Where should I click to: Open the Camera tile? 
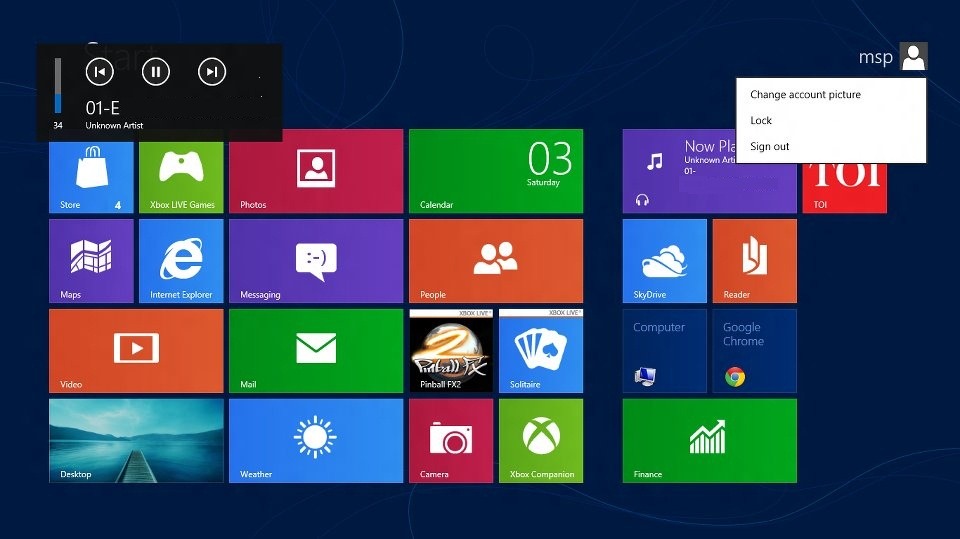tap(451, 441)
